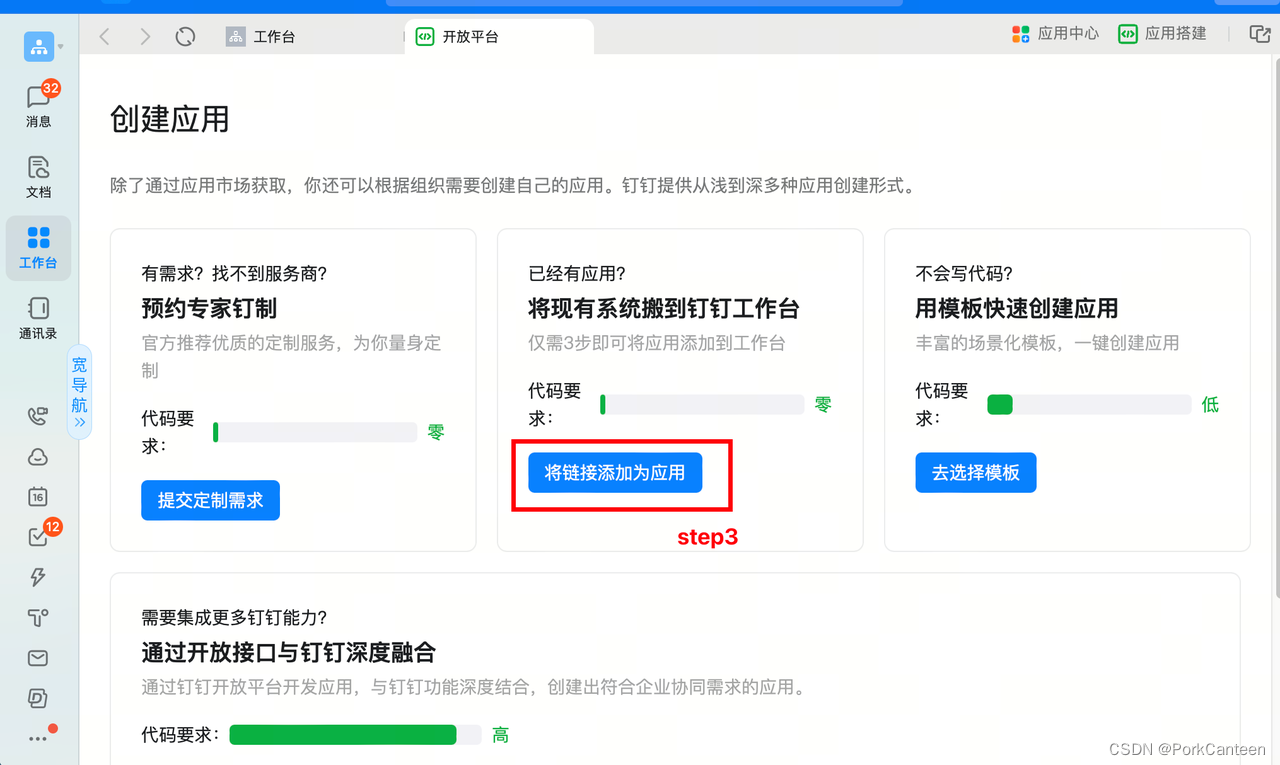Screen dimensions: 1280x765
Task: Click the 将现有系统搬到钉钉工作台 heading
Action: pyautogui.click(x=664, y=308)
